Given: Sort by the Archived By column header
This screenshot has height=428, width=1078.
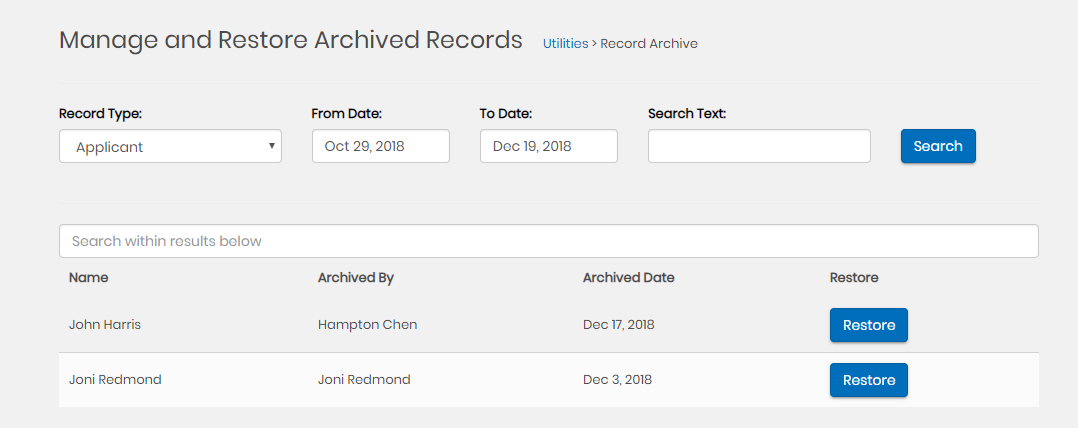Looking at the screenshot, I should click(x=355, y=277).
